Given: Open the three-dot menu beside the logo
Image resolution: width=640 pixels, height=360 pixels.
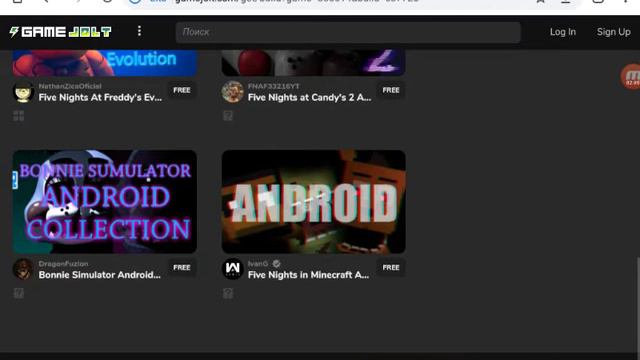Looking at the screenshot, I should [x=139, y=31].
